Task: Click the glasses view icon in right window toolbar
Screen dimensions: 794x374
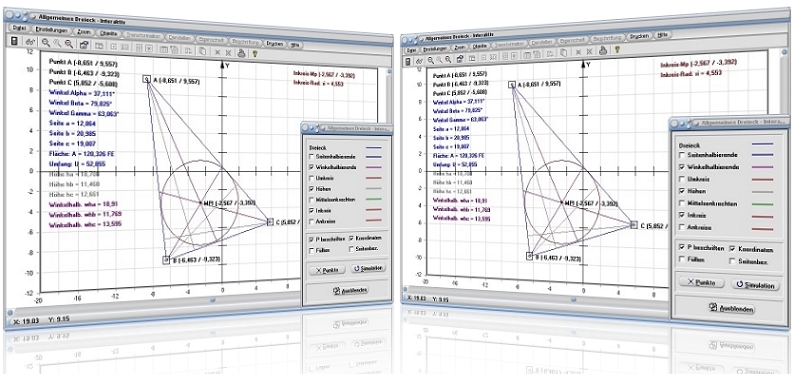Action: (x=420, y=61)
